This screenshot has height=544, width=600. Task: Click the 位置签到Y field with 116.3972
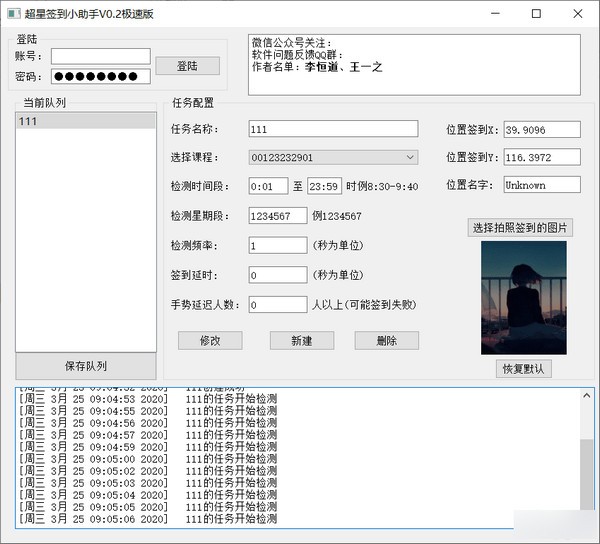pyautogui.click(x=542, y=157)
